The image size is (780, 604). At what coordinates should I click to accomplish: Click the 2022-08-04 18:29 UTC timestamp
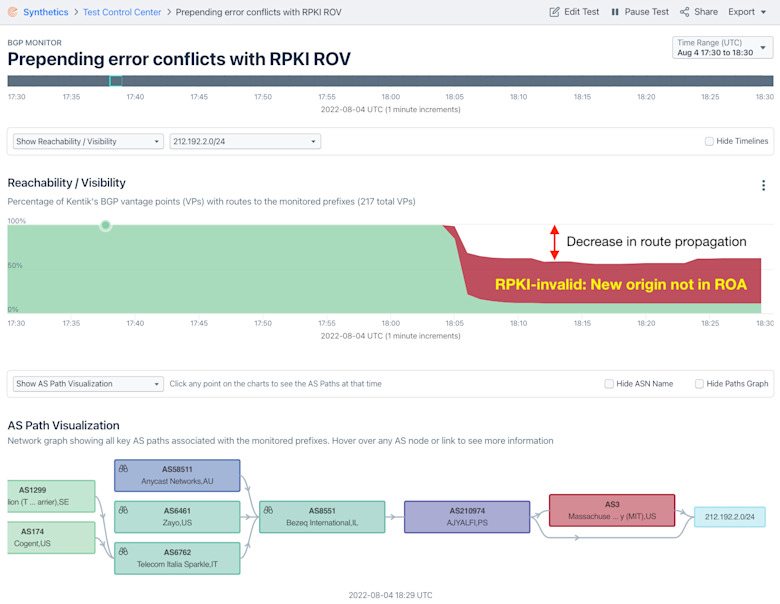[x=390, y=595]
